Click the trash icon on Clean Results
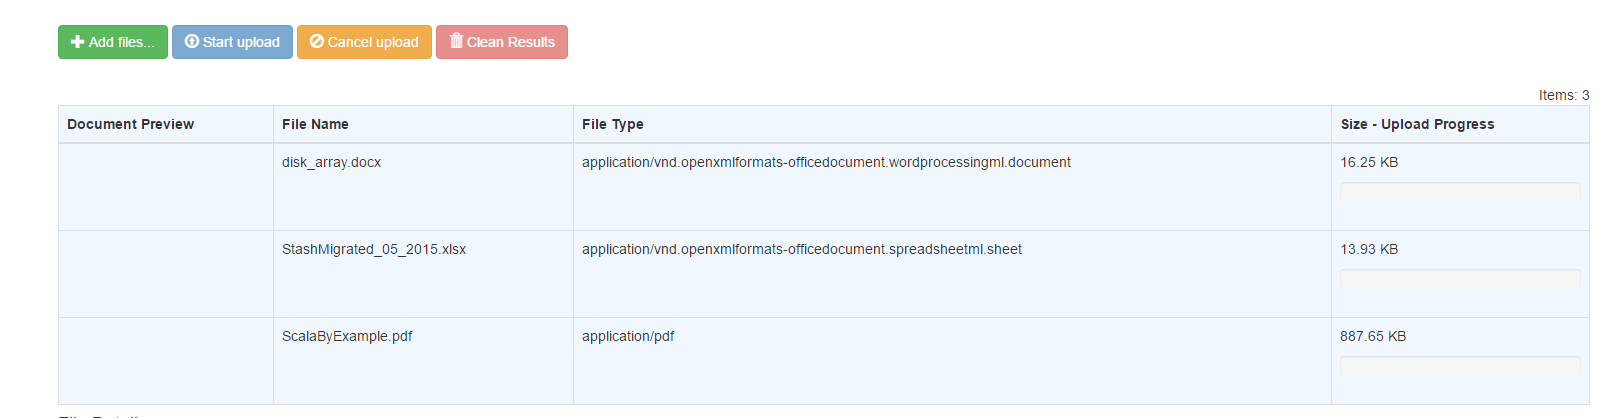Screen dimensions: 1616x418 [x=456, y=41]
